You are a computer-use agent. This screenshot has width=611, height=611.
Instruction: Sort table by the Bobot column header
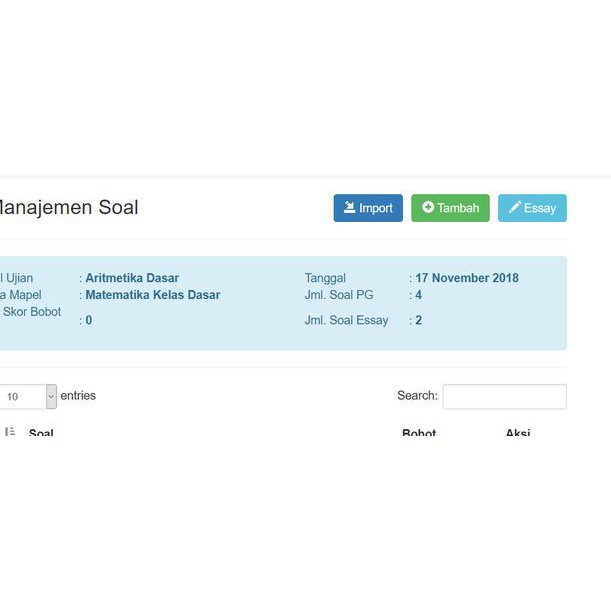point(419,433)
